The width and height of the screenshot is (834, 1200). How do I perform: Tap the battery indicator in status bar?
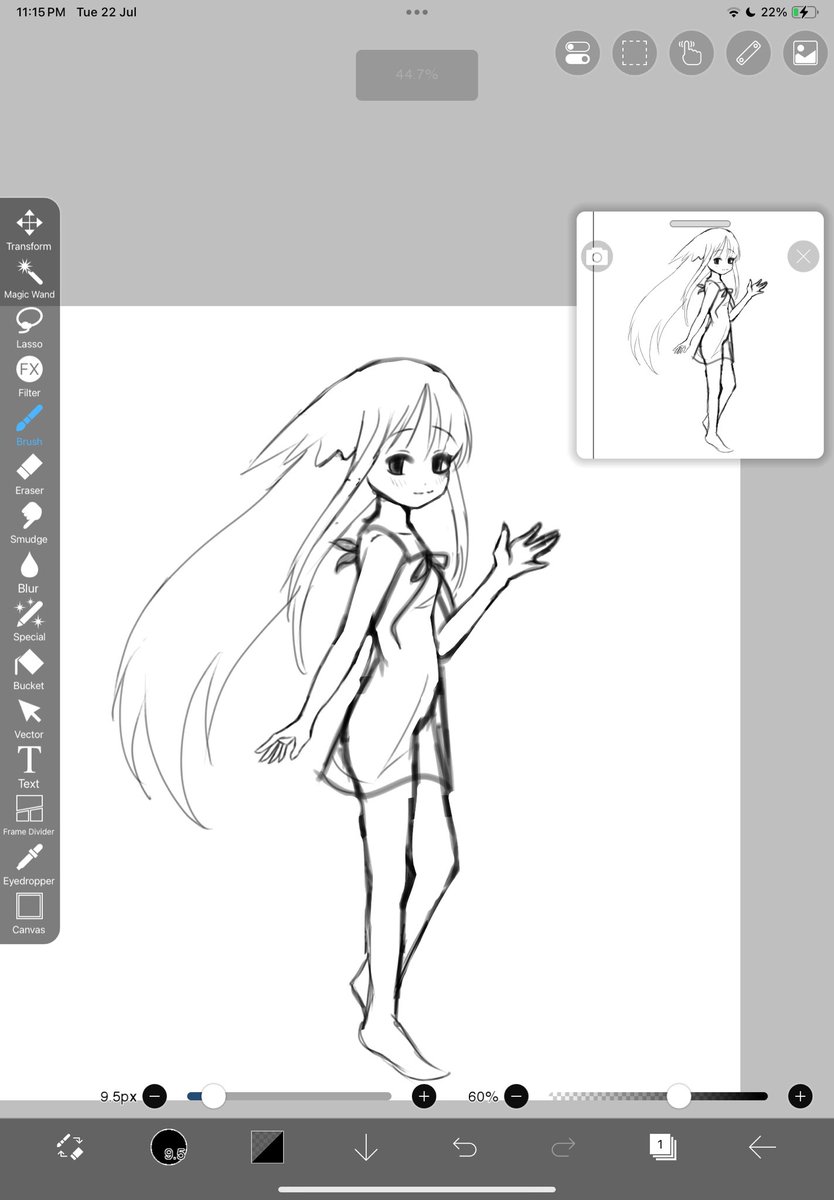pyautogui.click(x=804, y=12)
